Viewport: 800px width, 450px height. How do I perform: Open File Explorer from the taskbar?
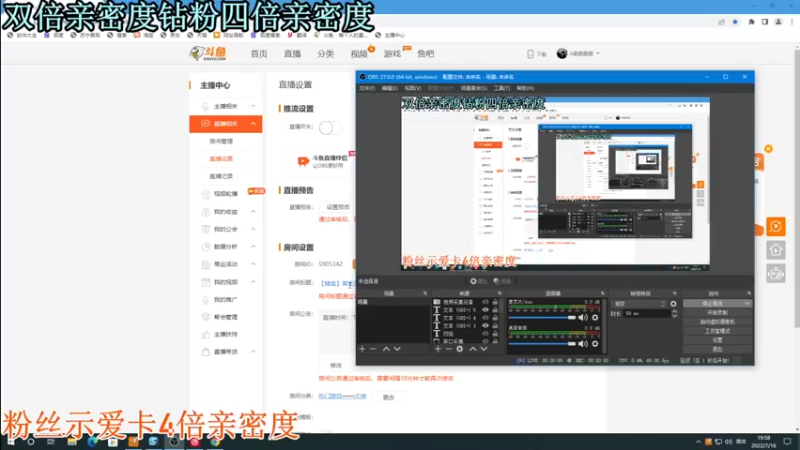(x=71, y=441)
